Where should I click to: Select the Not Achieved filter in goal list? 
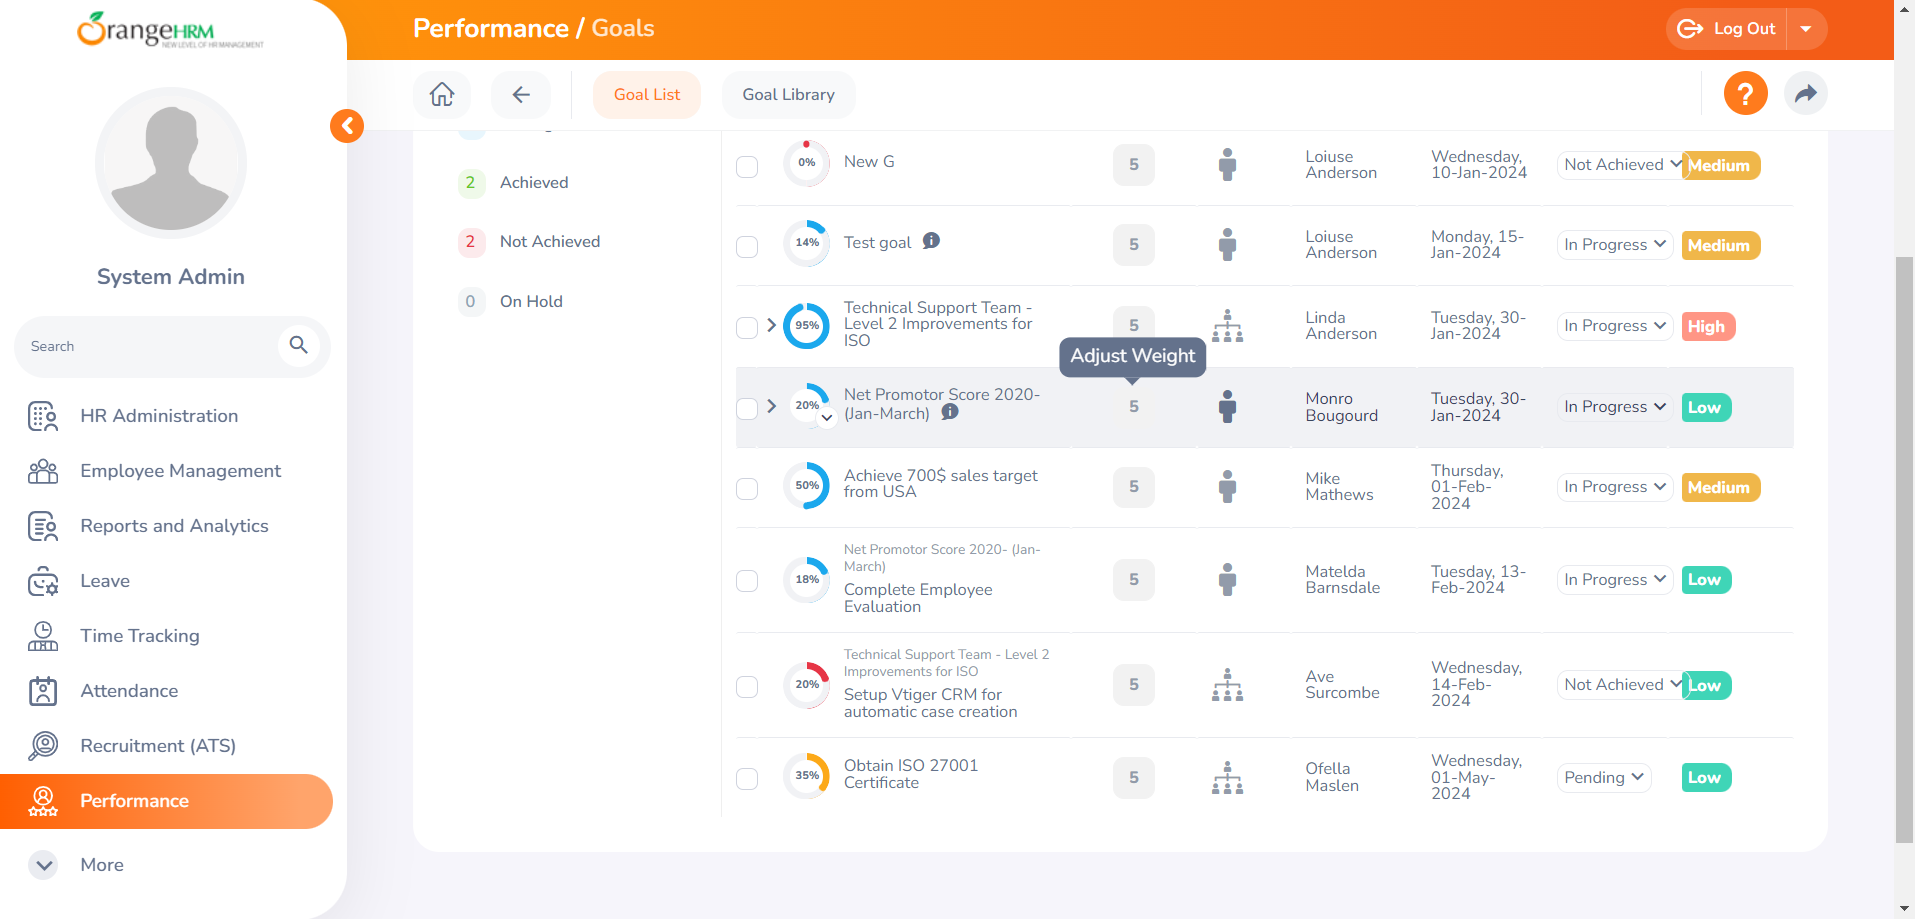pos(549,241)
